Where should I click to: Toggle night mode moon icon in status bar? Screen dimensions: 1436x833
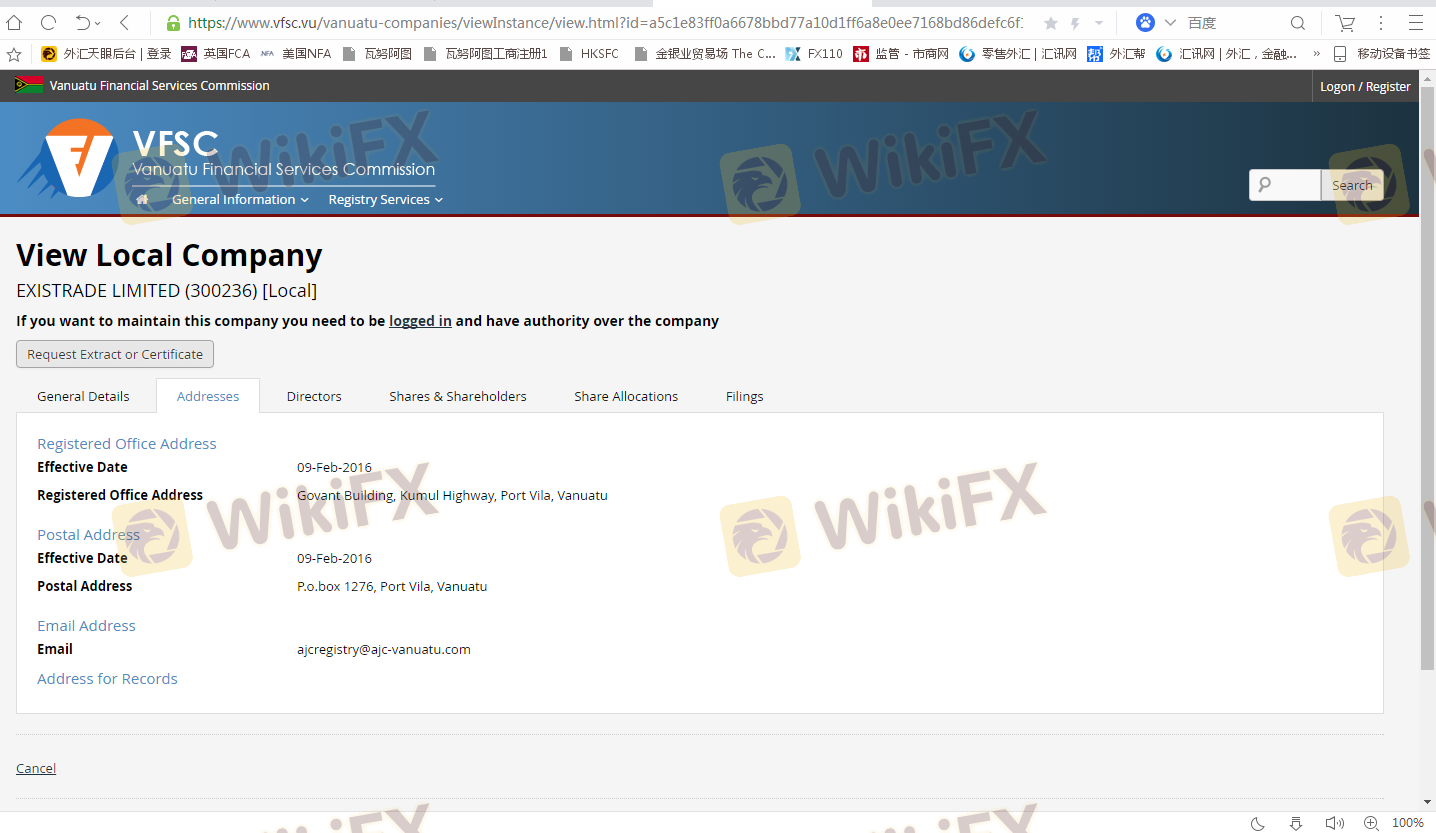1258,823
